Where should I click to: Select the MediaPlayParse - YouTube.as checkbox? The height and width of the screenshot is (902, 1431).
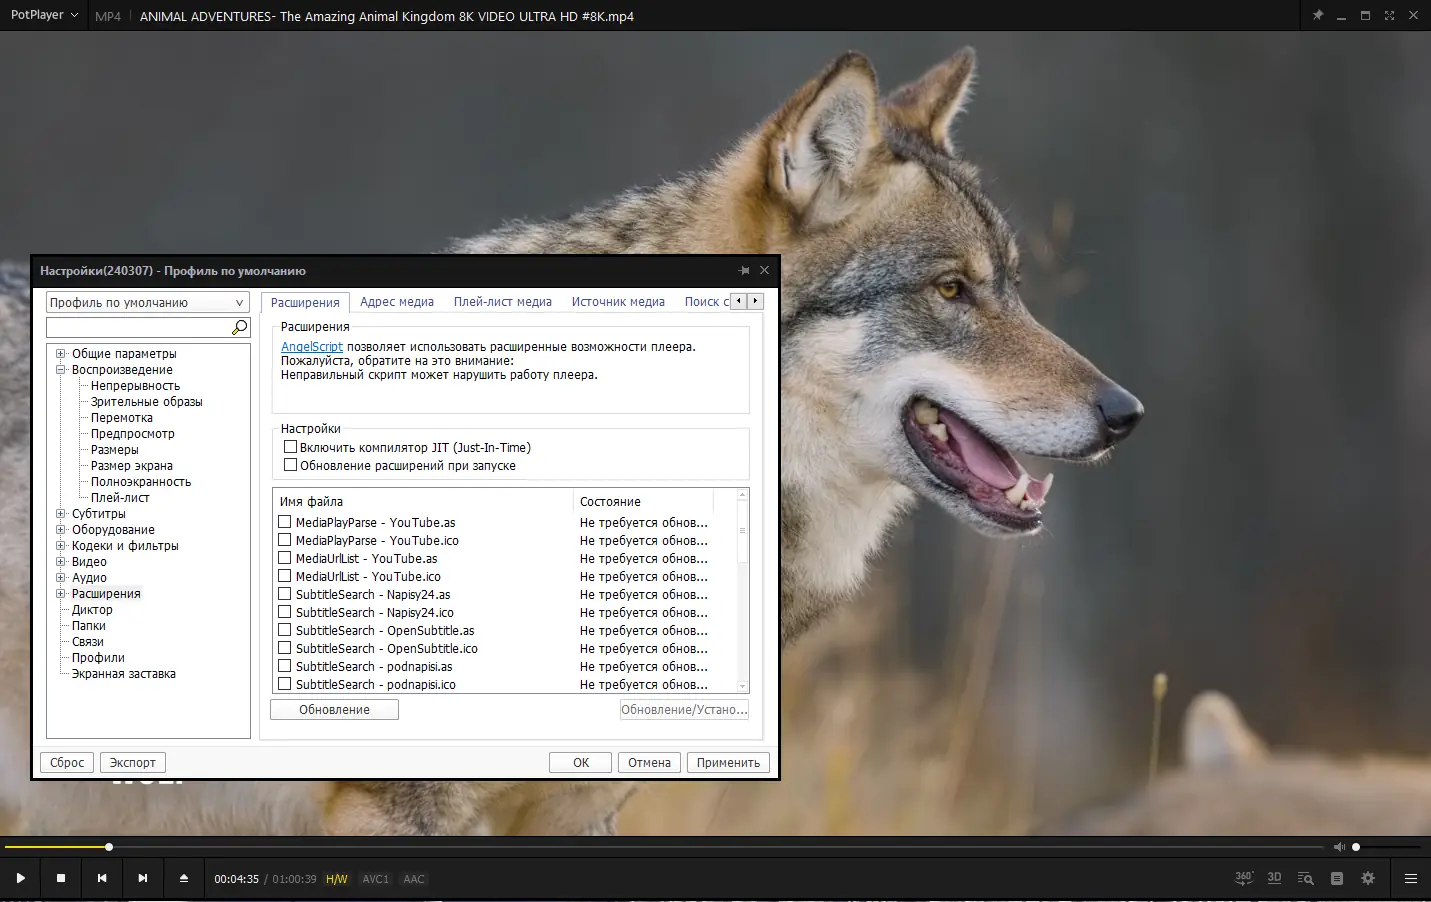pyautogui.click(x=284, y=521)
